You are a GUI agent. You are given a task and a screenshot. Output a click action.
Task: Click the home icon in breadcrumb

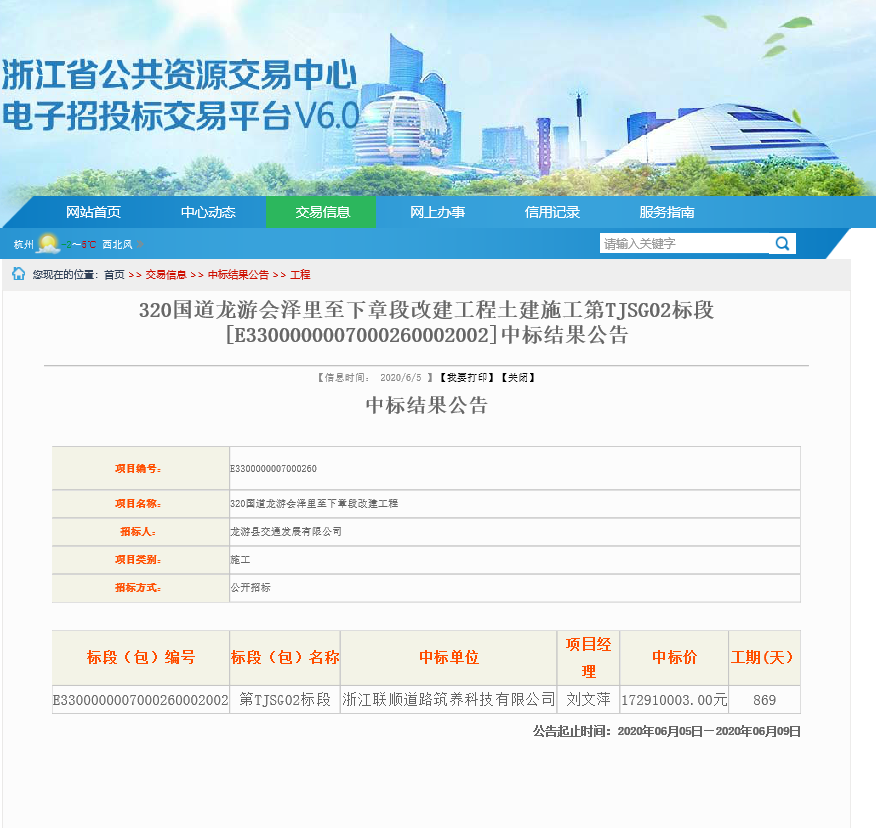click(18, 274)
